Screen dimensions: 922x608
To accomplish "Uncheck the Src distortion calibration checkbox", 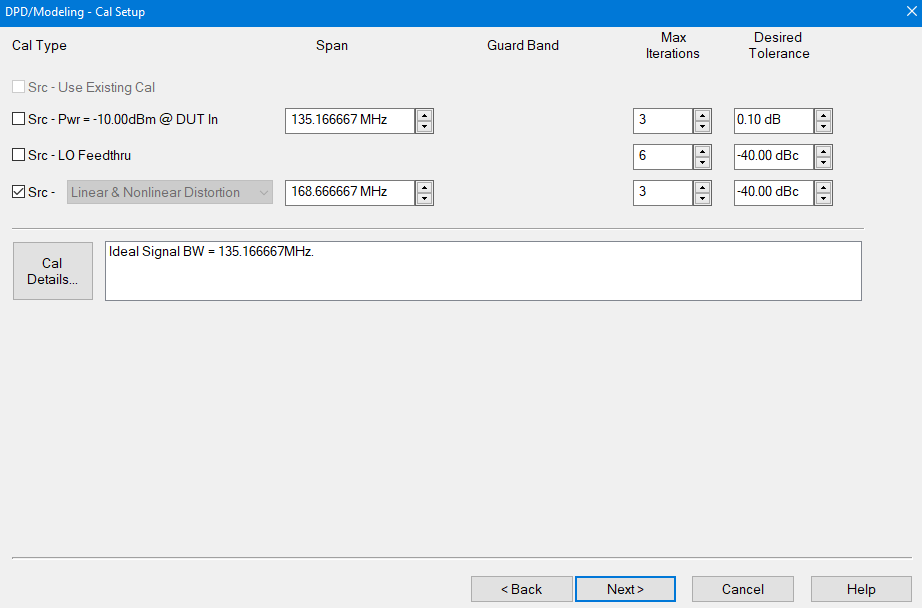I will pyautogui.click(x=18, y=192).
